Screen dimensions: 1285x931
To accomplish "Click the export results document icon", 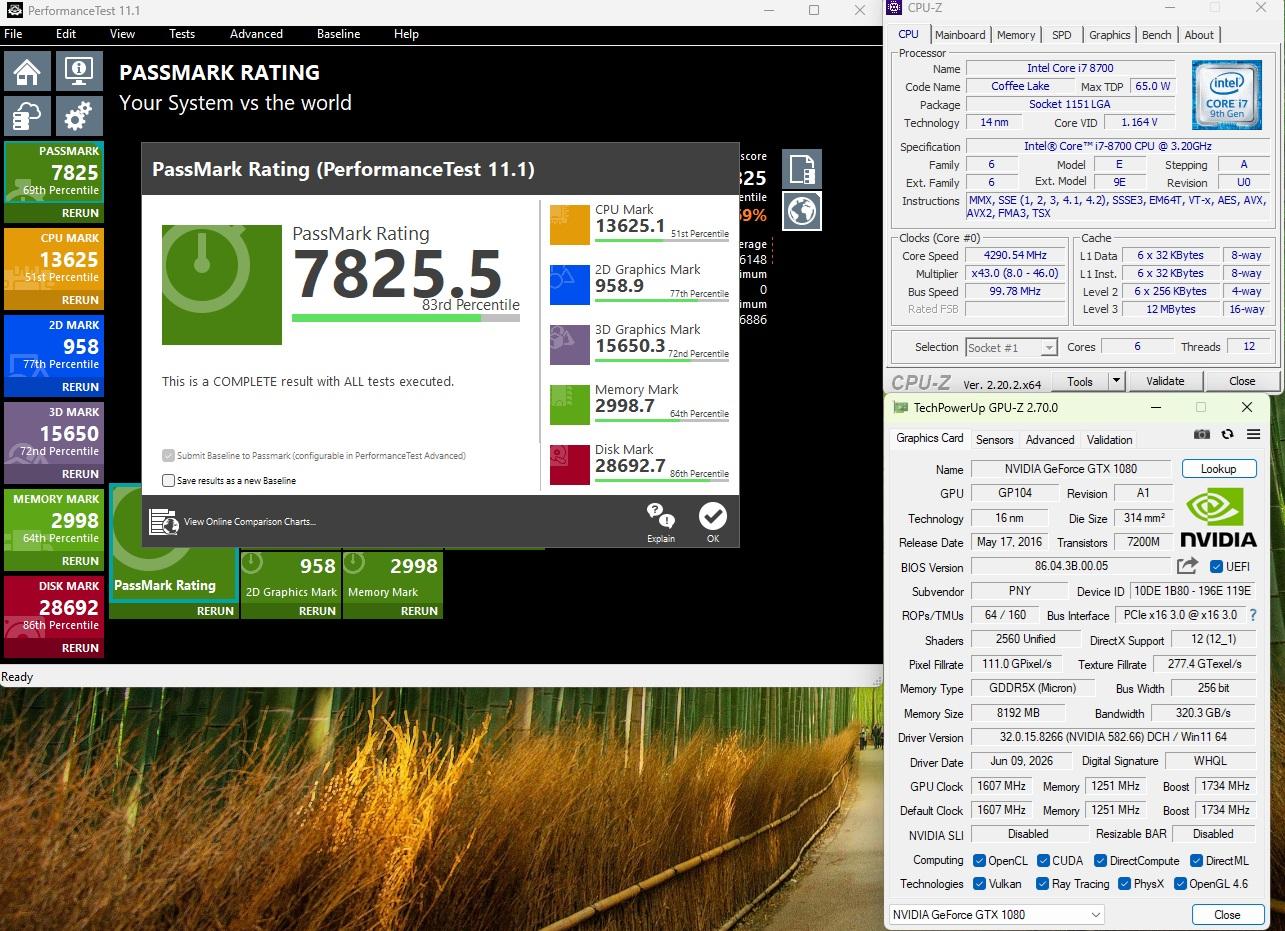I will (802, 169).
